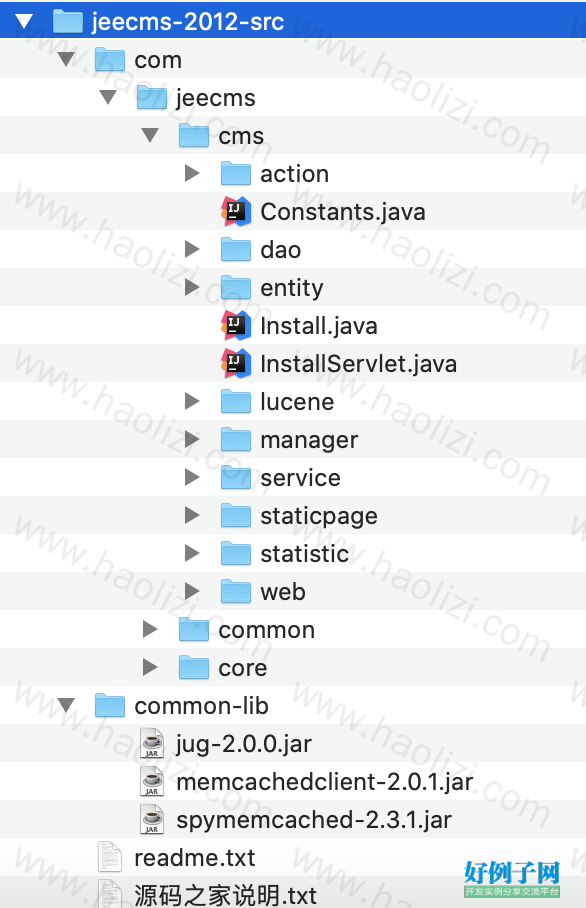
Task: Click the Install.java IntelliJ file icon
Action: tap(236, 325)
